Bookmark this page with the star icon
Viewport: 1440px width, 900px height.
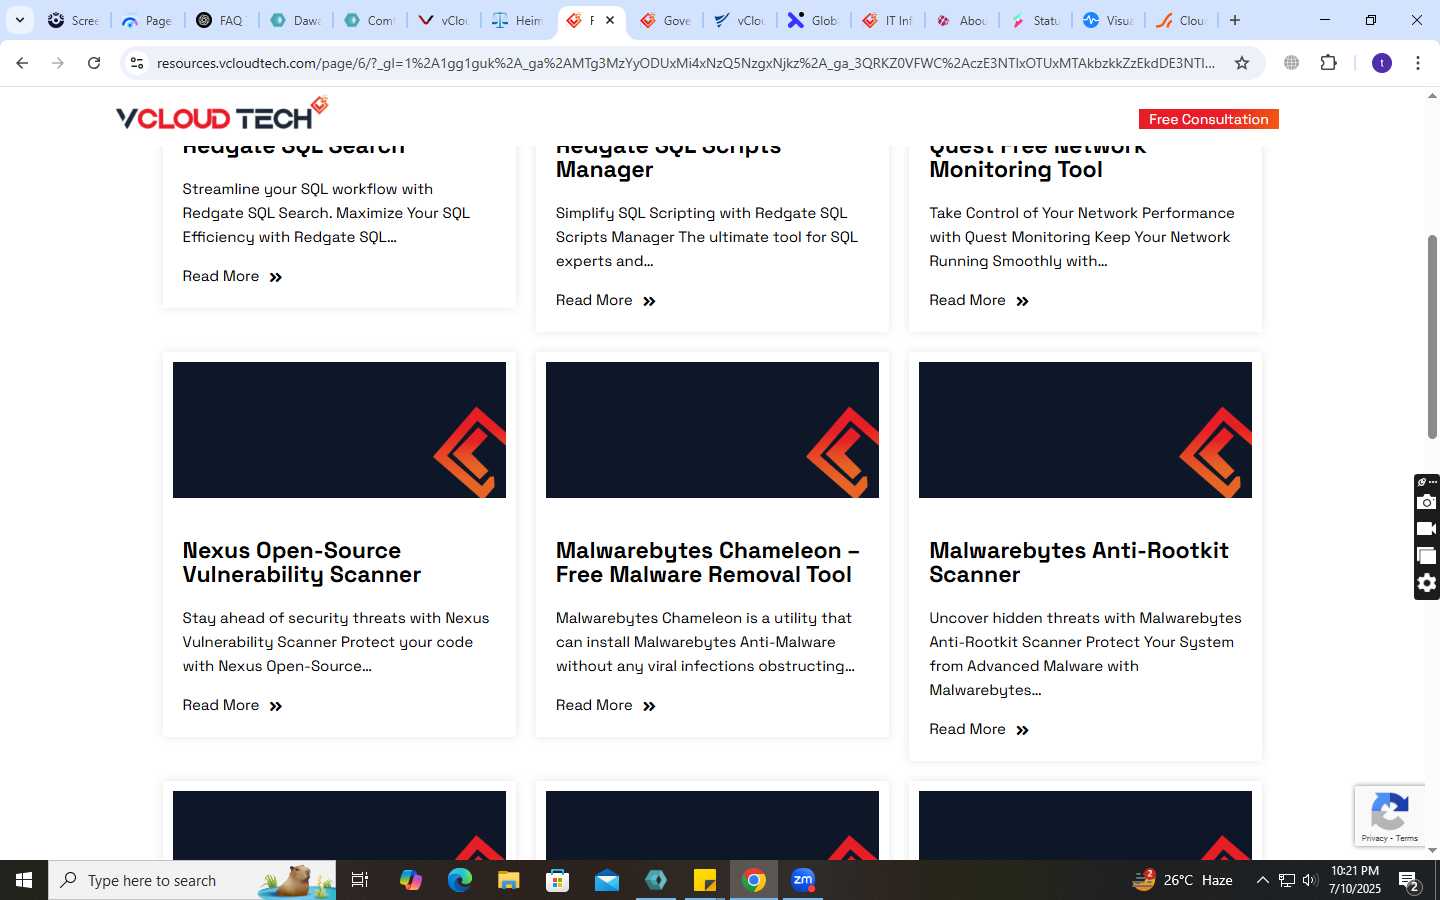click(1242, 63)
